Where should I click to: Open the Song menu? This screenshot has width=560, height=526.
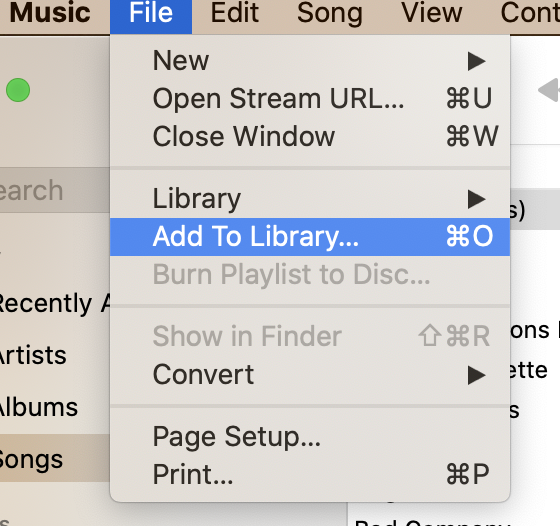330,14
